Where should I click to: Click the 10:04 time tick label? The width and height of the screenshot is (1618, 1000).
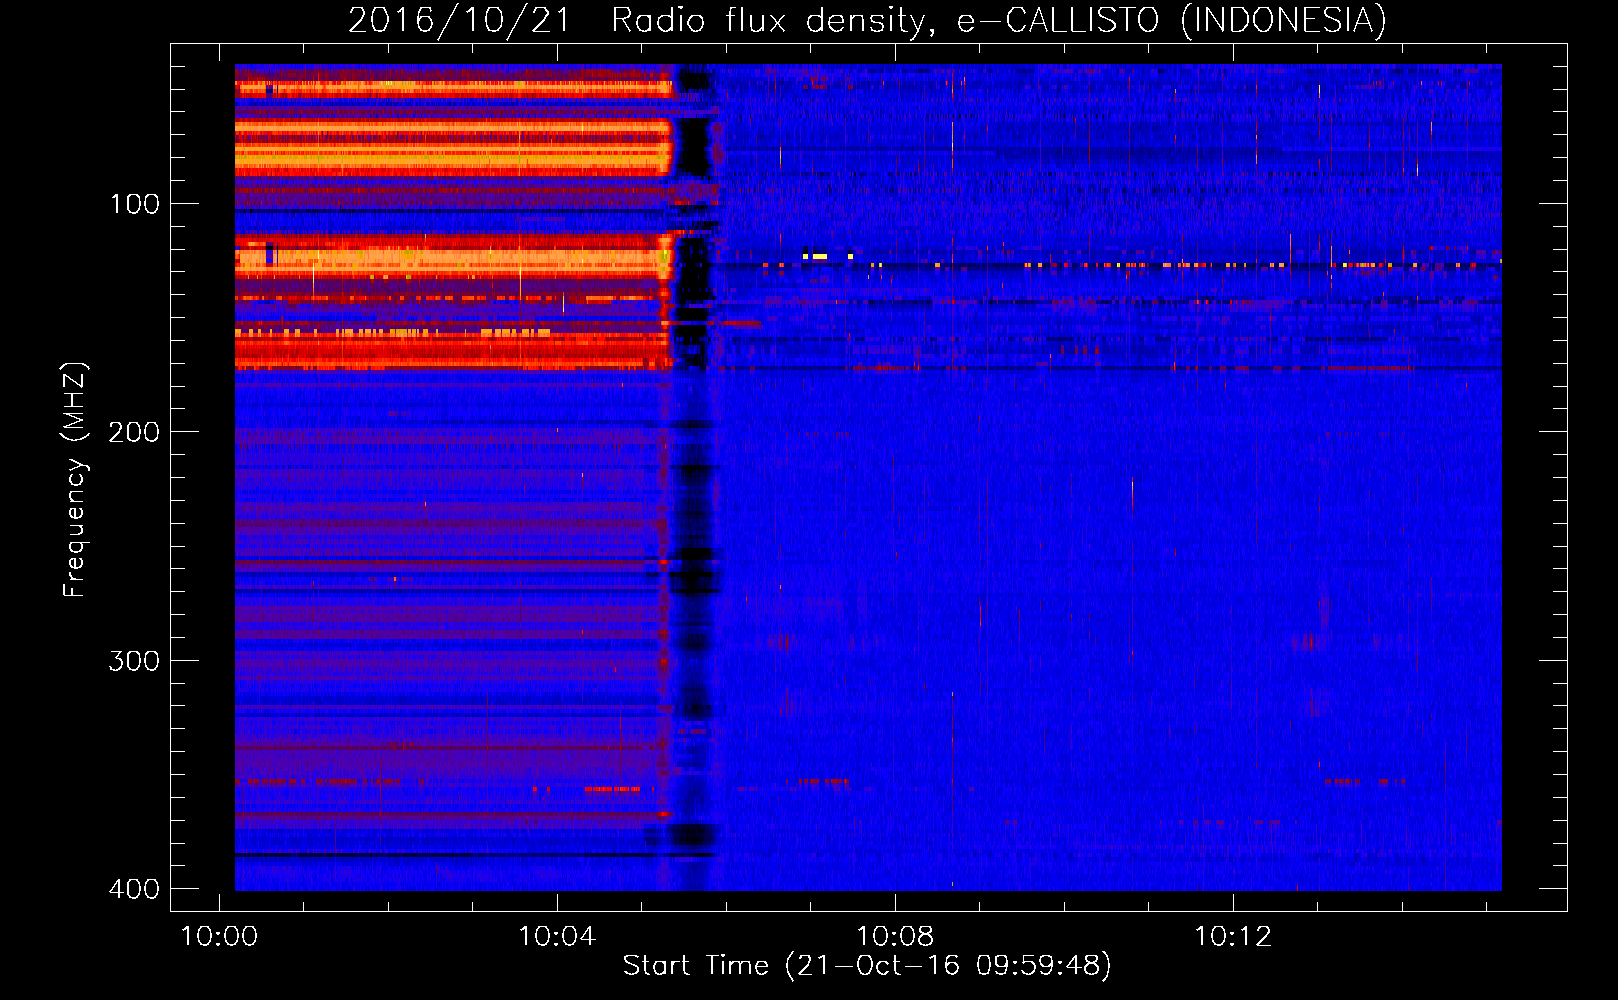pos(557,937)
